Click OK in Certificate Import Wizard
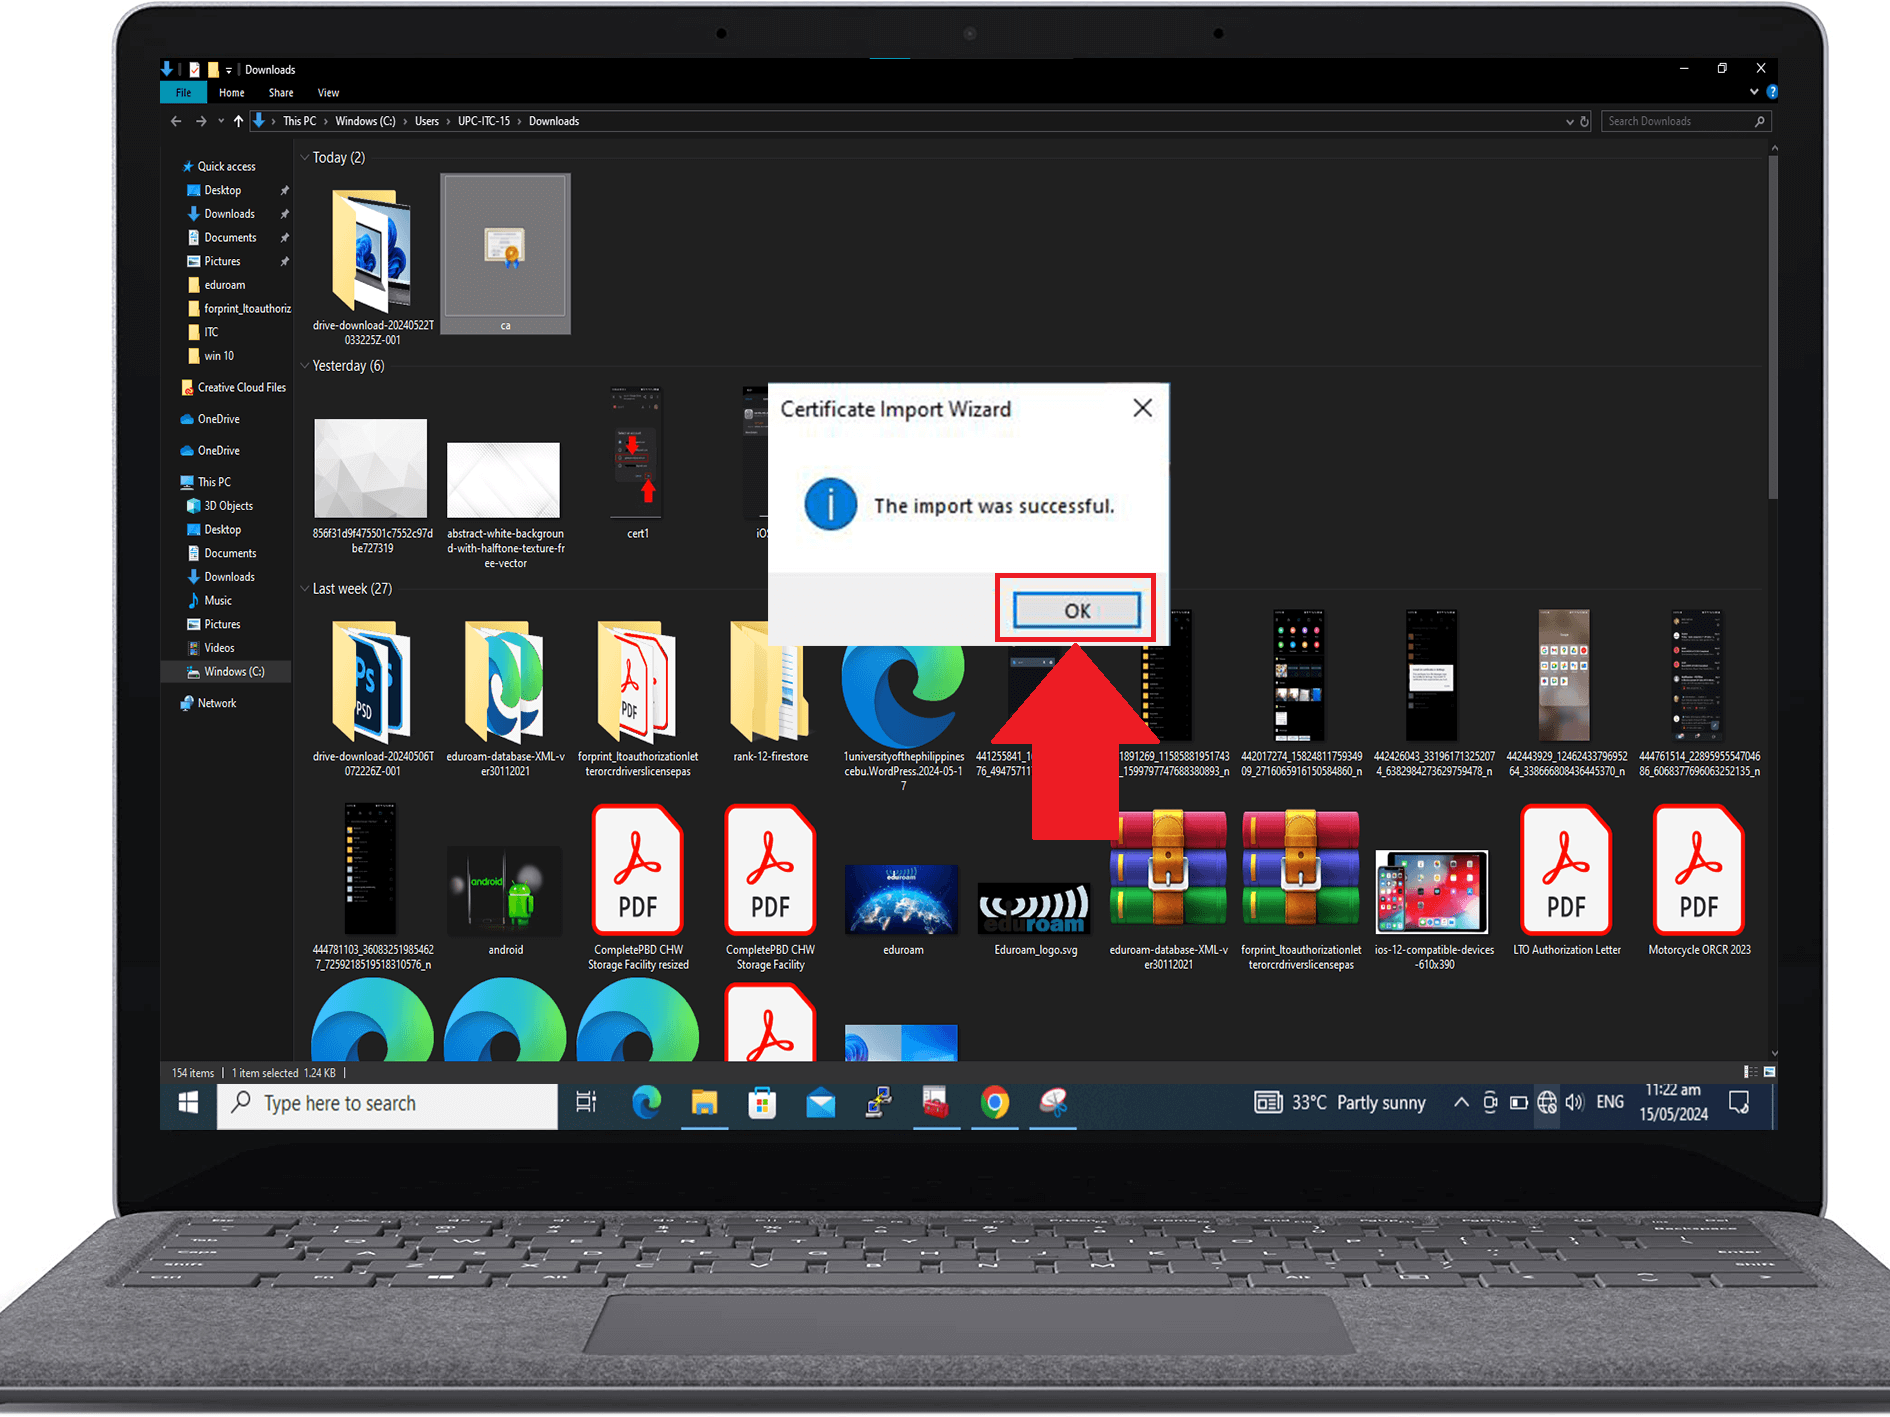The width and height of the screenshot is (1890, 1417). [1076, 610]
